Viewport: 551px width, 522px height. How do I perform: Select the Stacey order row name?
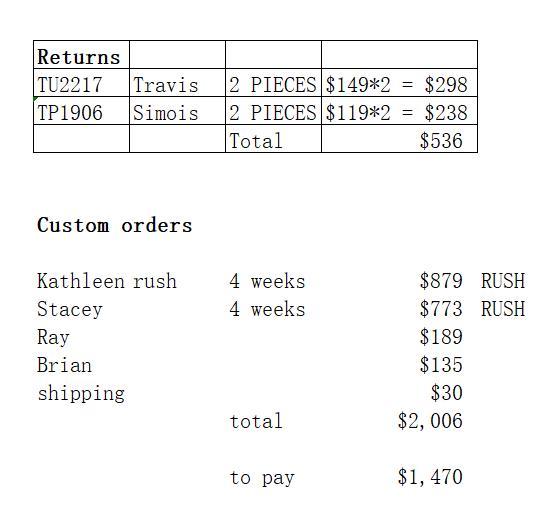point(70,309)
